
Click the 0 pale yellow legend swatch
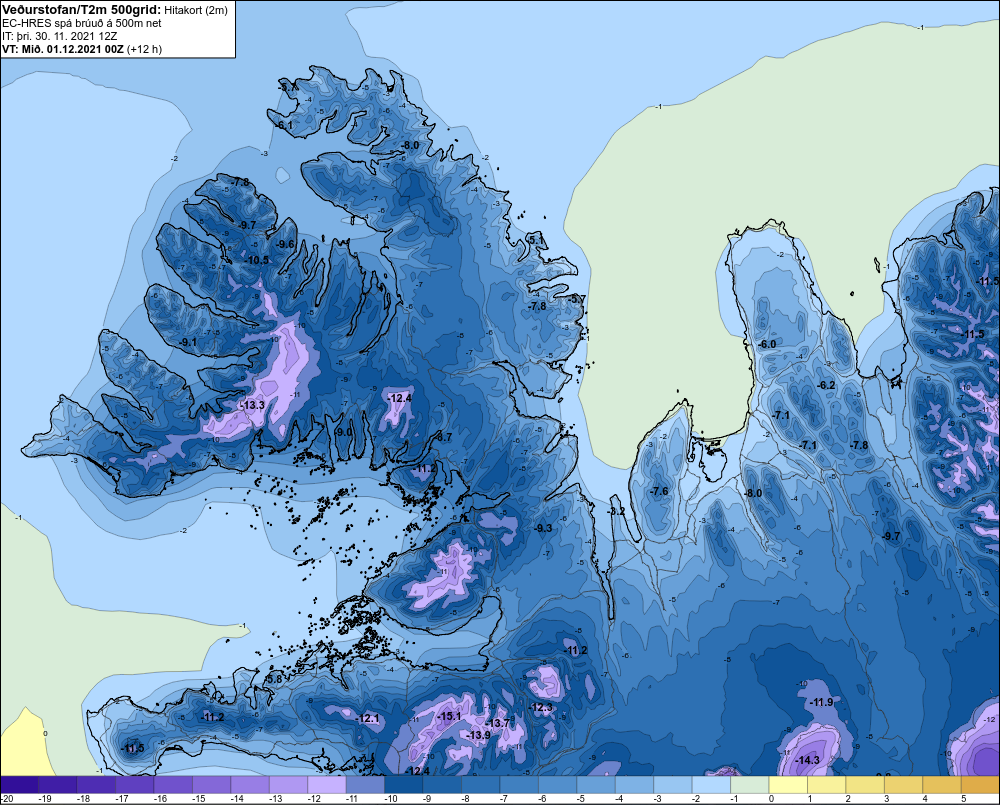[788, 785]
